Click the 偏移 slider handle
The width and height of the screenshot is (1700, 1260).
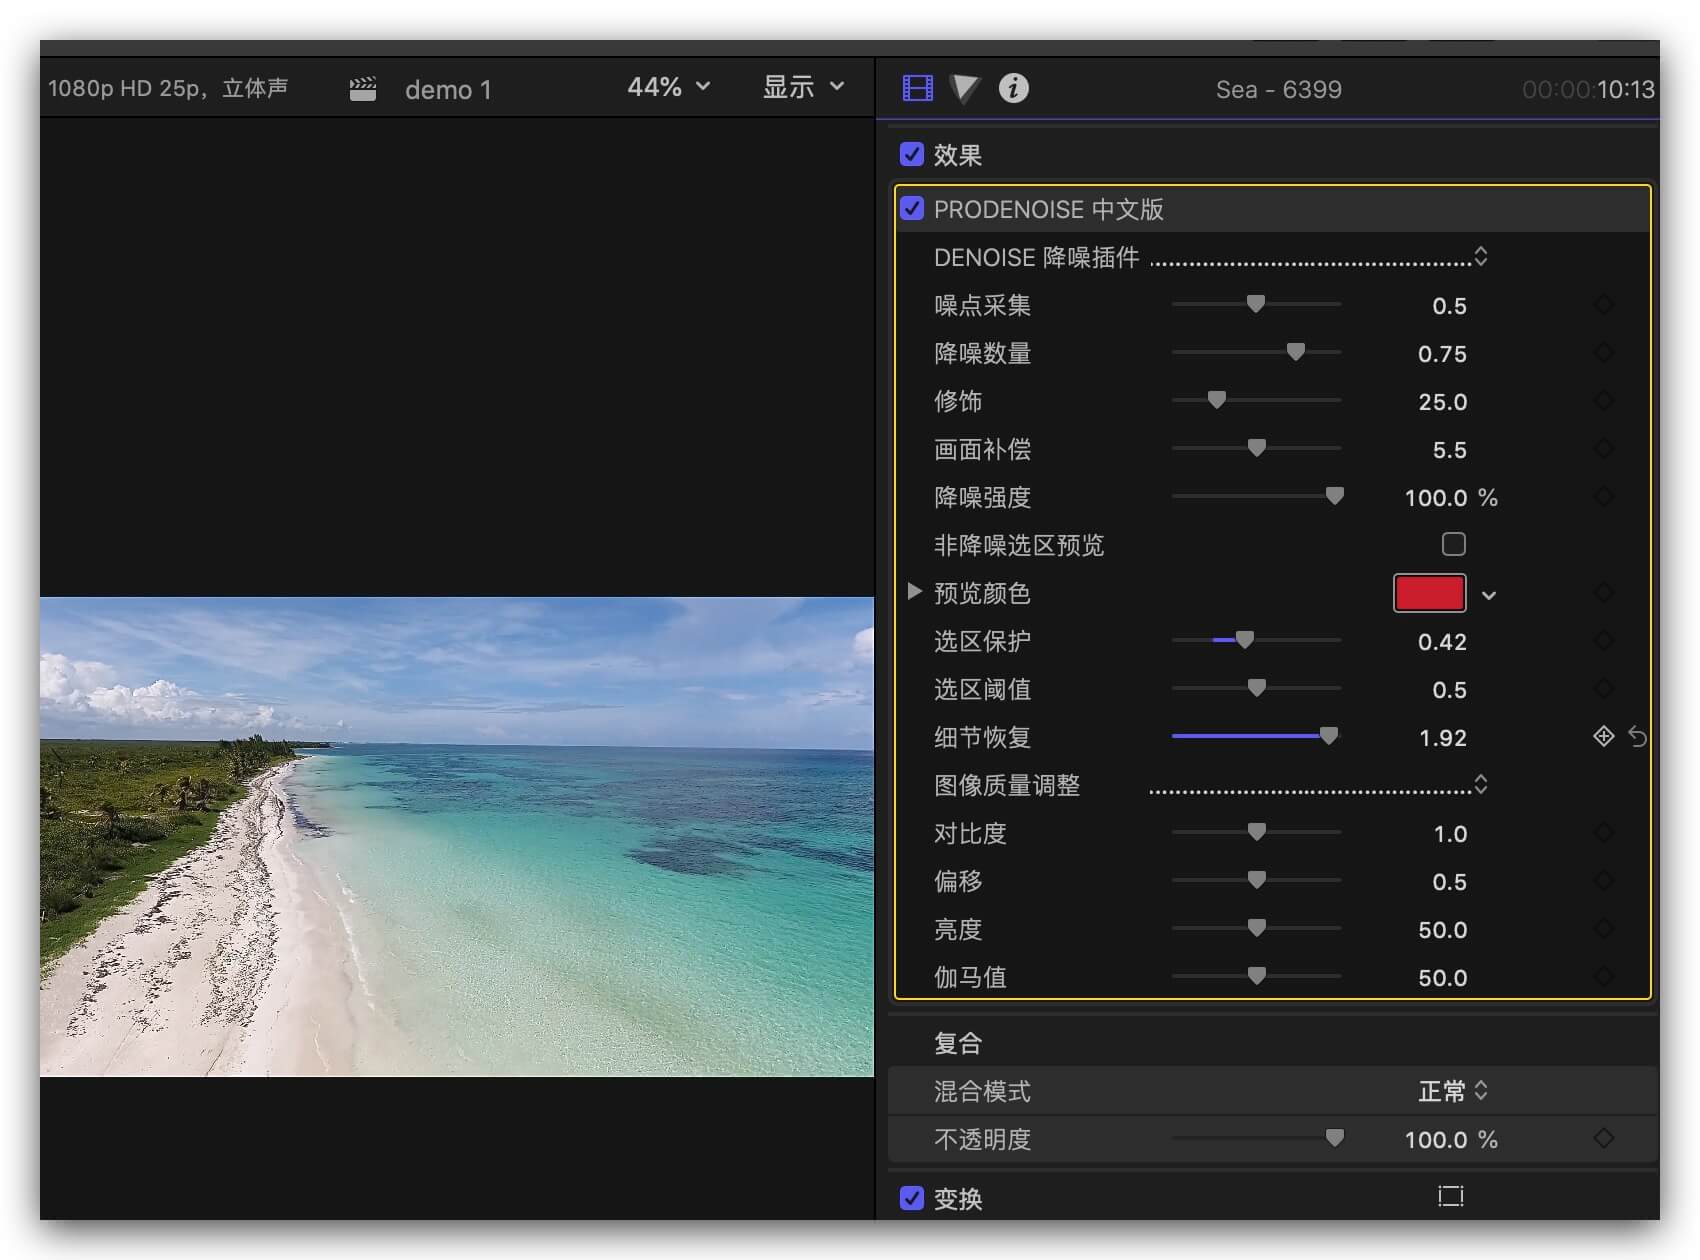(1257, 880)
